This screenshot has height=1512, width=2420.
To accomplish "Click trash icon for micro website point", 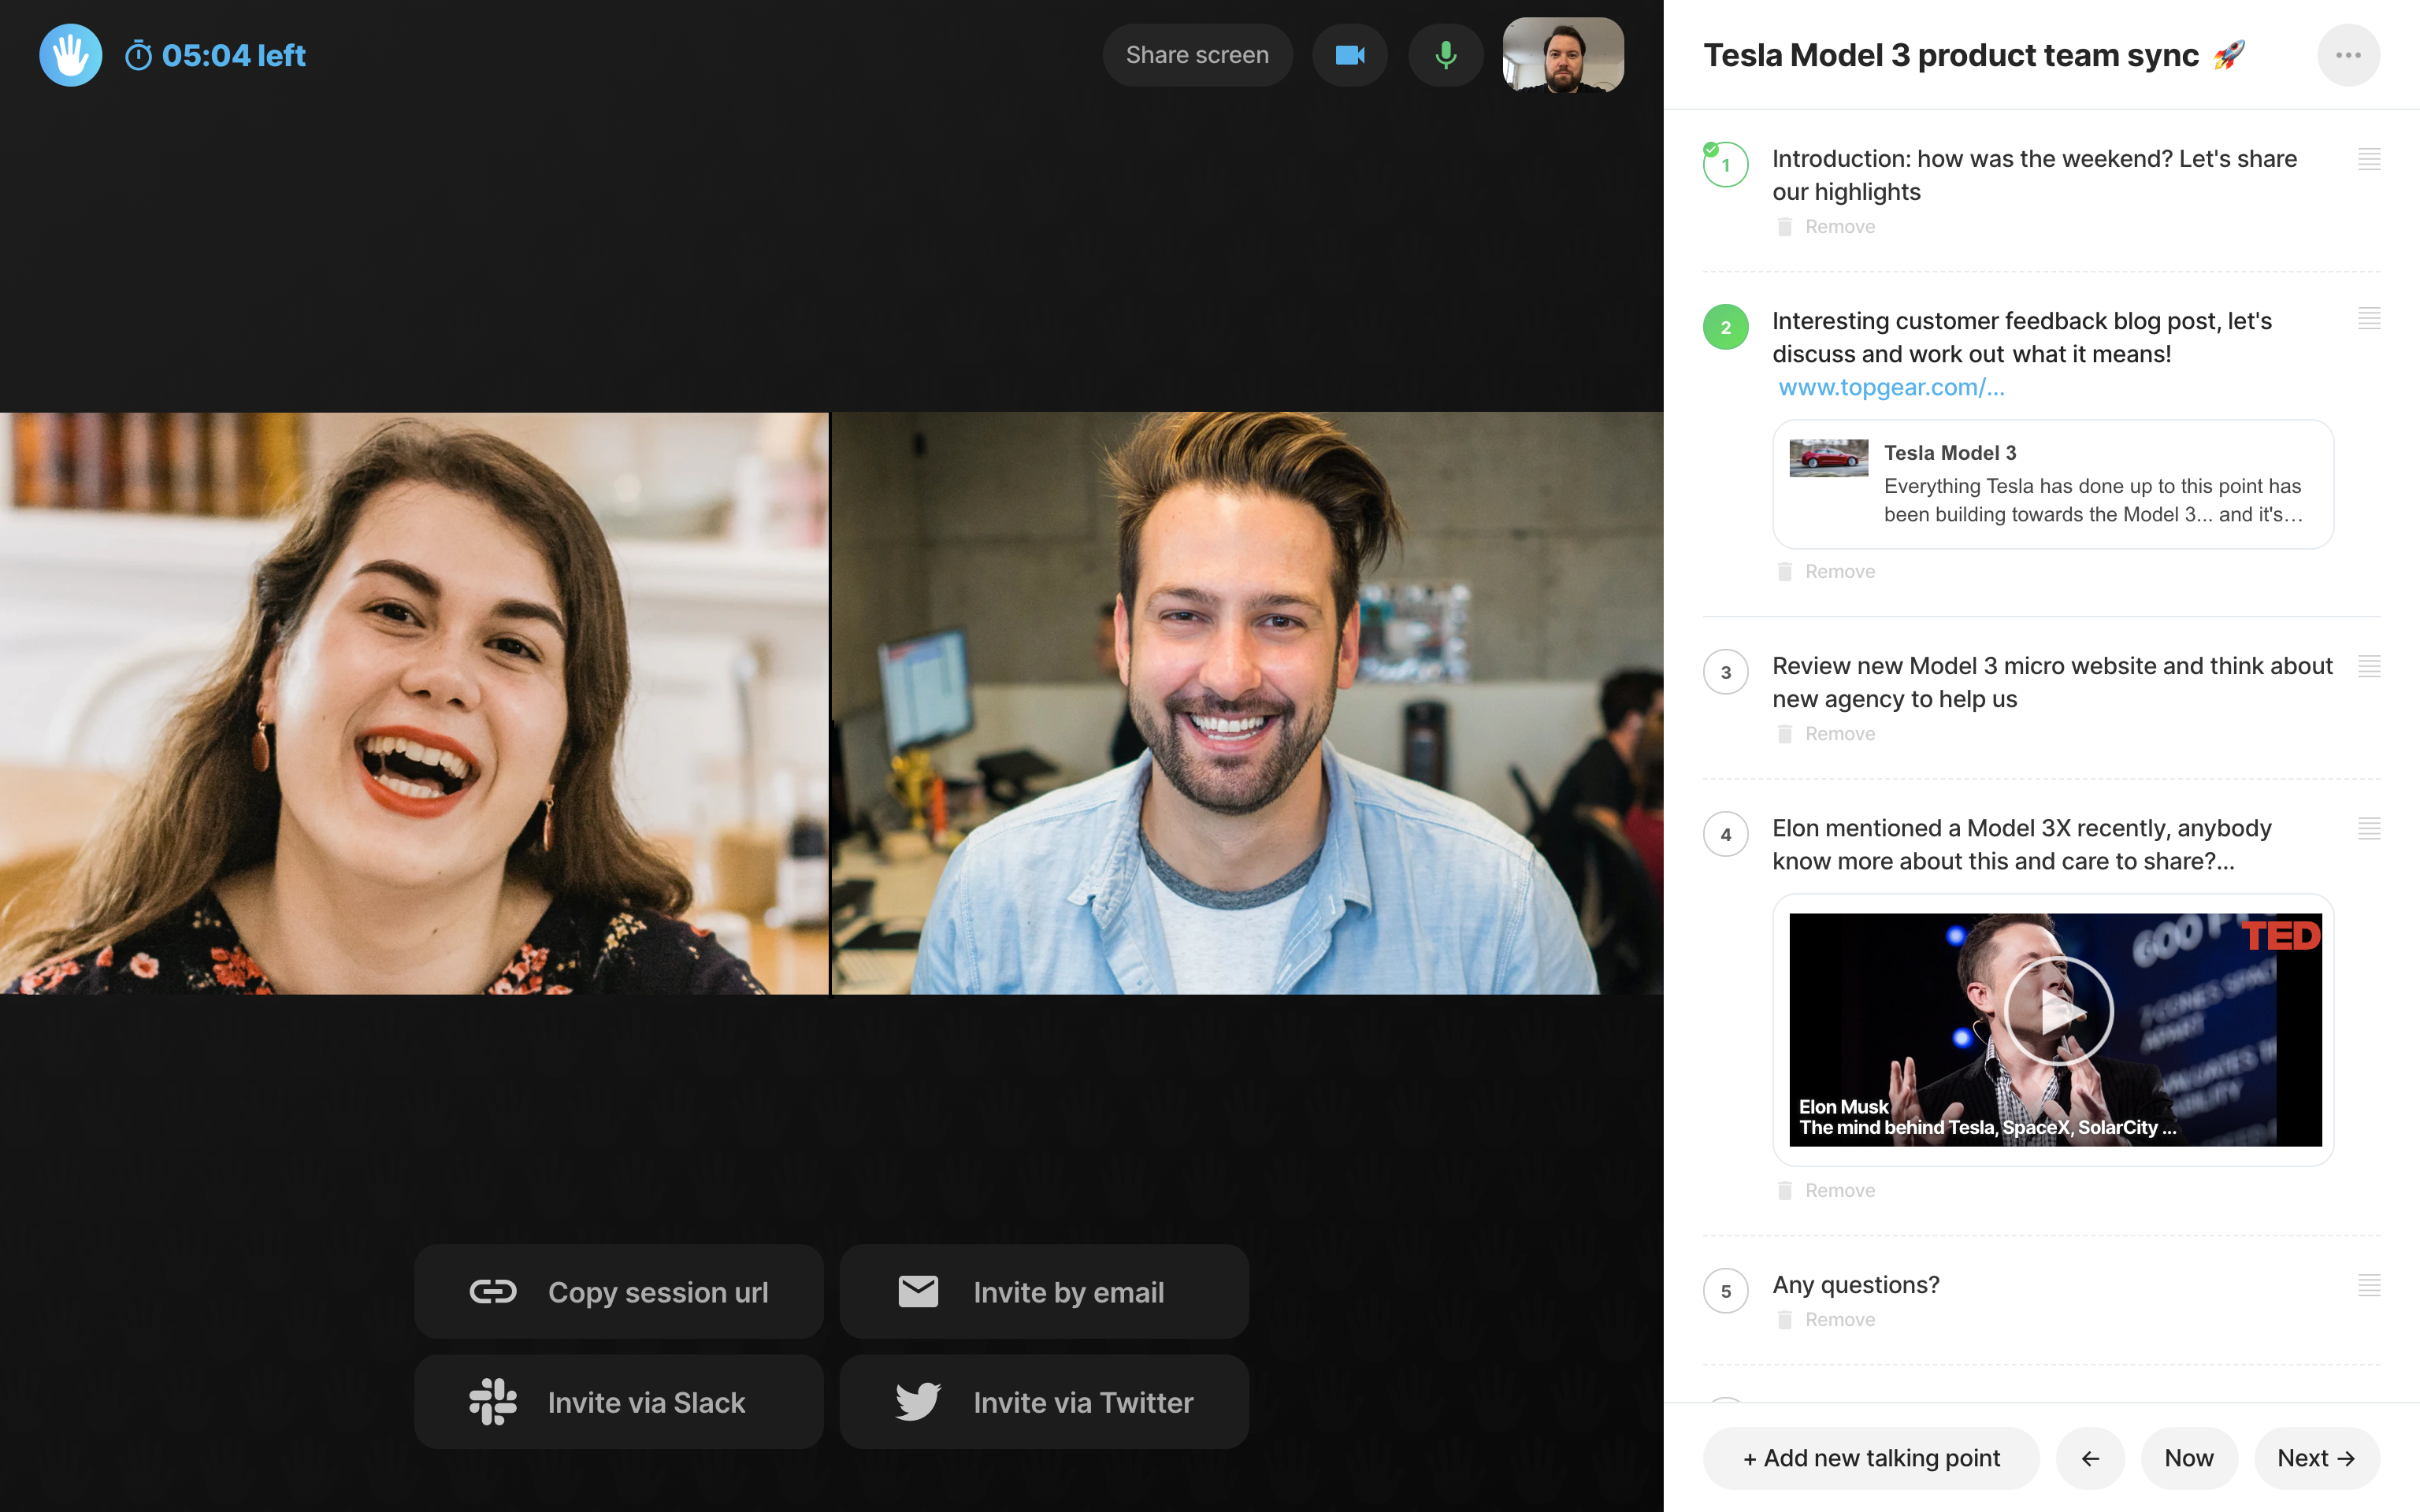I will coord(1784,734).
